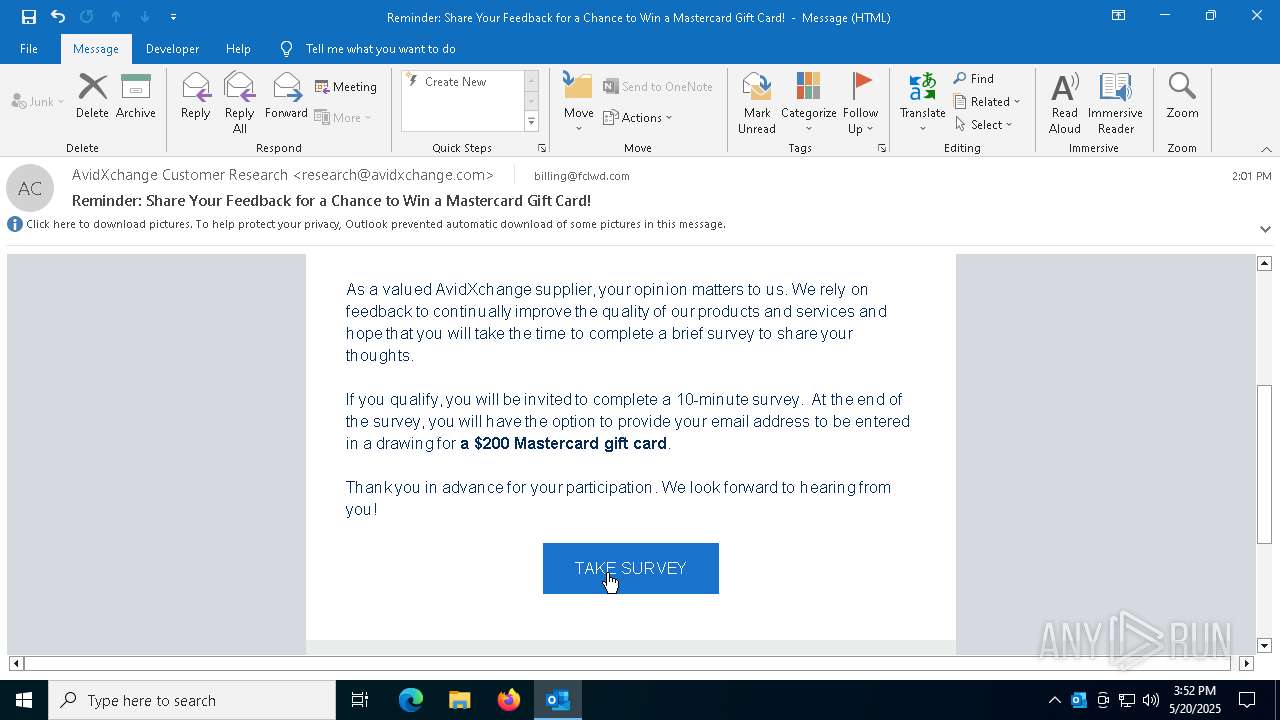
Task: Open the File menu
Action: point(29,49)
